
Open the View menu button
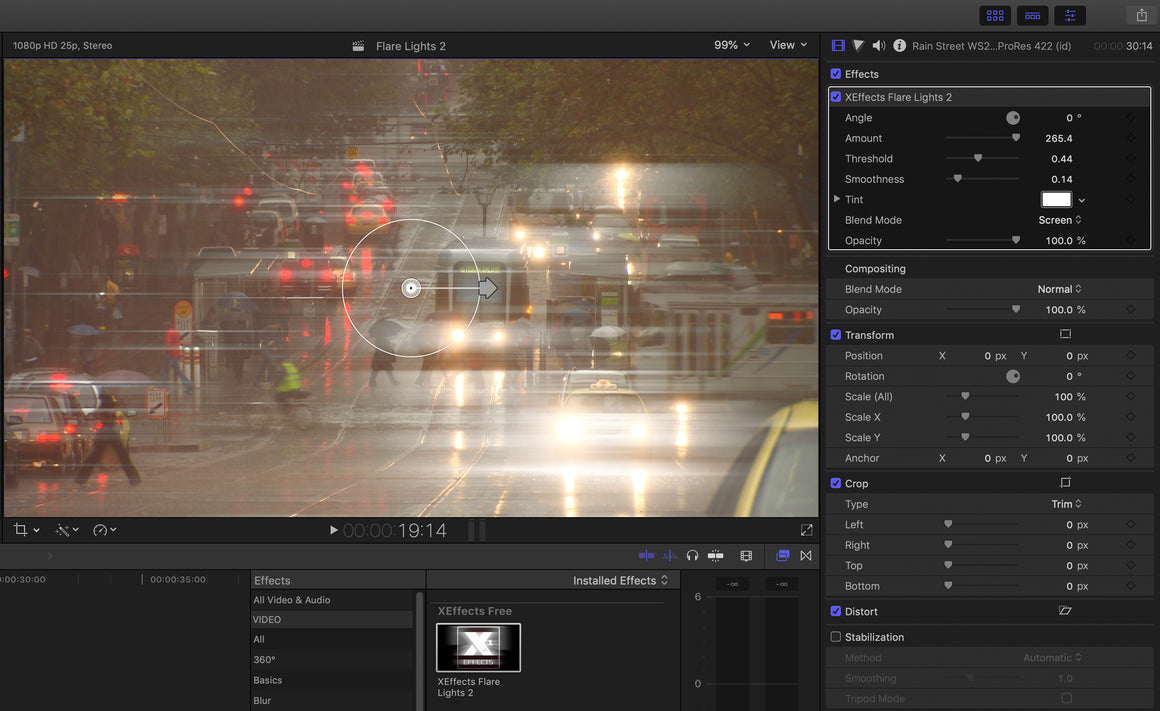(788, 45)
